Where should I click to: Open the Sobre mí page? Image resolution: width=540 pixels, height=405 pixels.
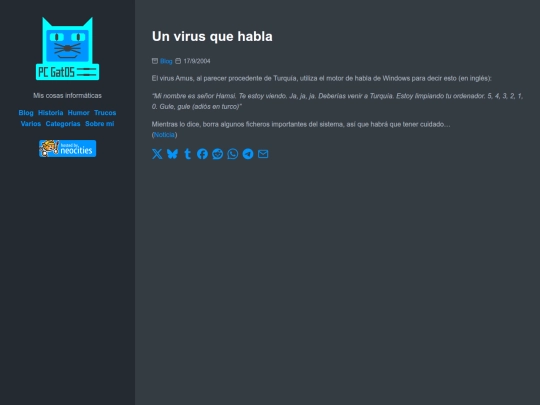(x=100, y=124)
